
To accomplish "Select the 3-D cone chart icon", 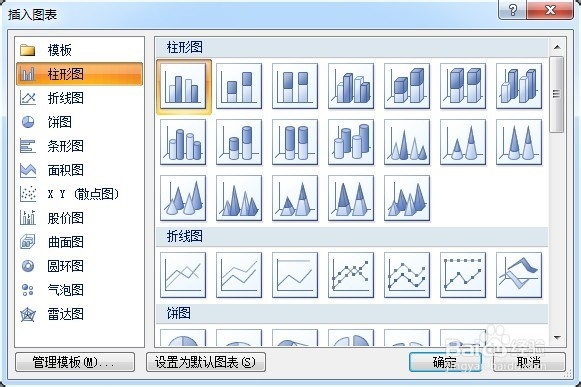I will pyautogui.click(x=183, y=198).
